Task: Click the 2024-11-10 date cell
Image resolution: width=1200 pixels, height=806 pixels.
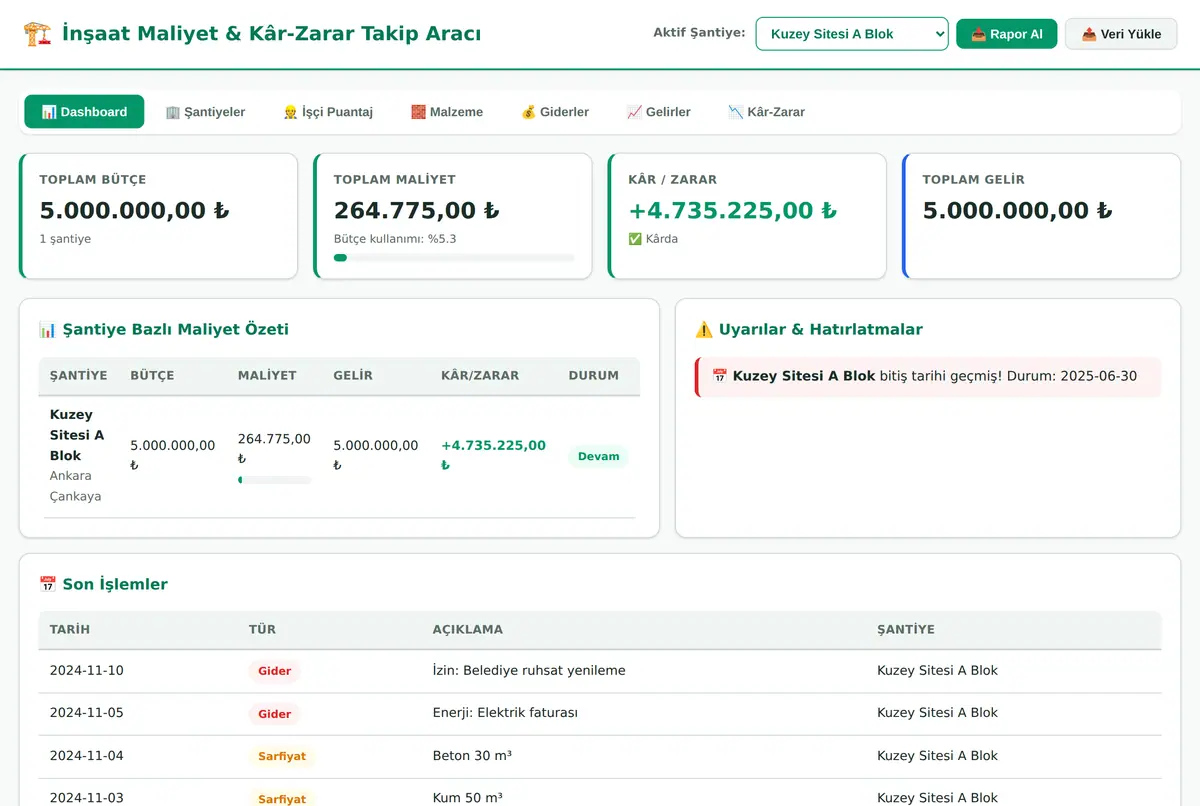Action: pyautogui.click(x=87, y=671)
